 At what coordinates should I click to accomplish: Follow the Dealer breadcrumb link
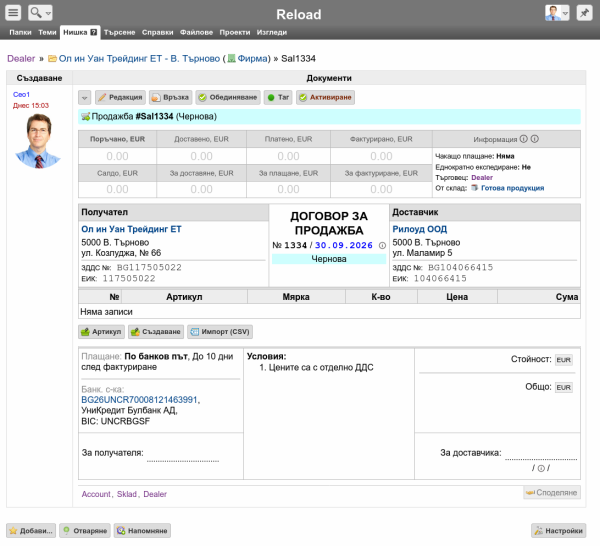[x=21, y=59]
